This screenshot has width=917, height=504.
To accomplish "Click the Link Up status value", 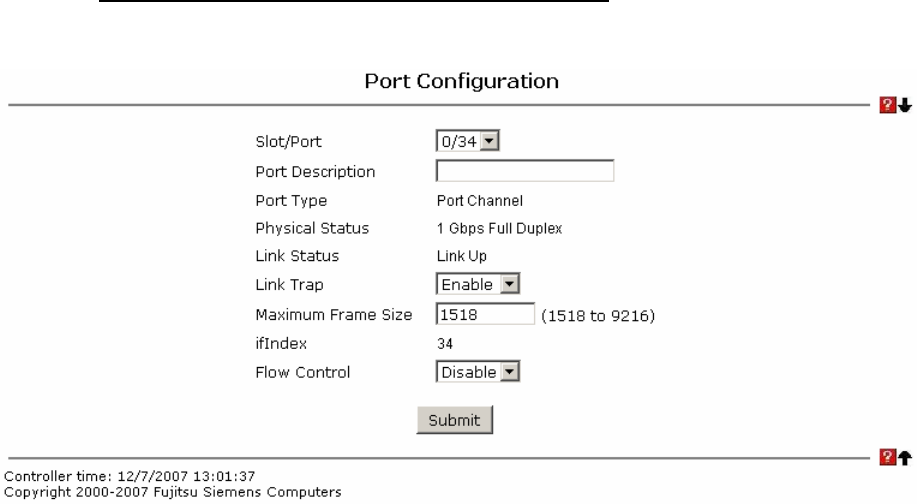I will click(461, 257).
